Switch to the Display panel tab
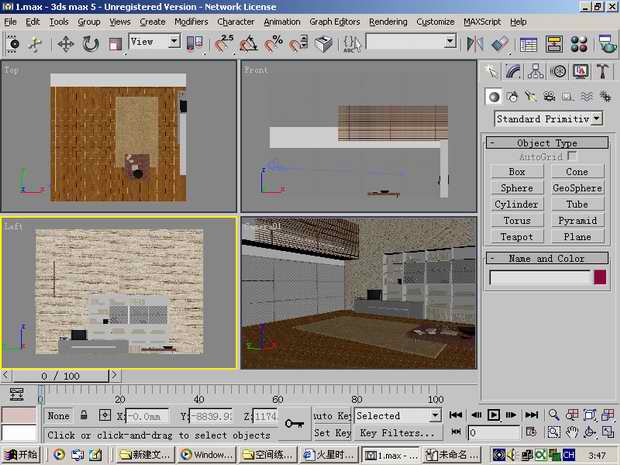The image size is (620, 465). (x=580, y=72)
